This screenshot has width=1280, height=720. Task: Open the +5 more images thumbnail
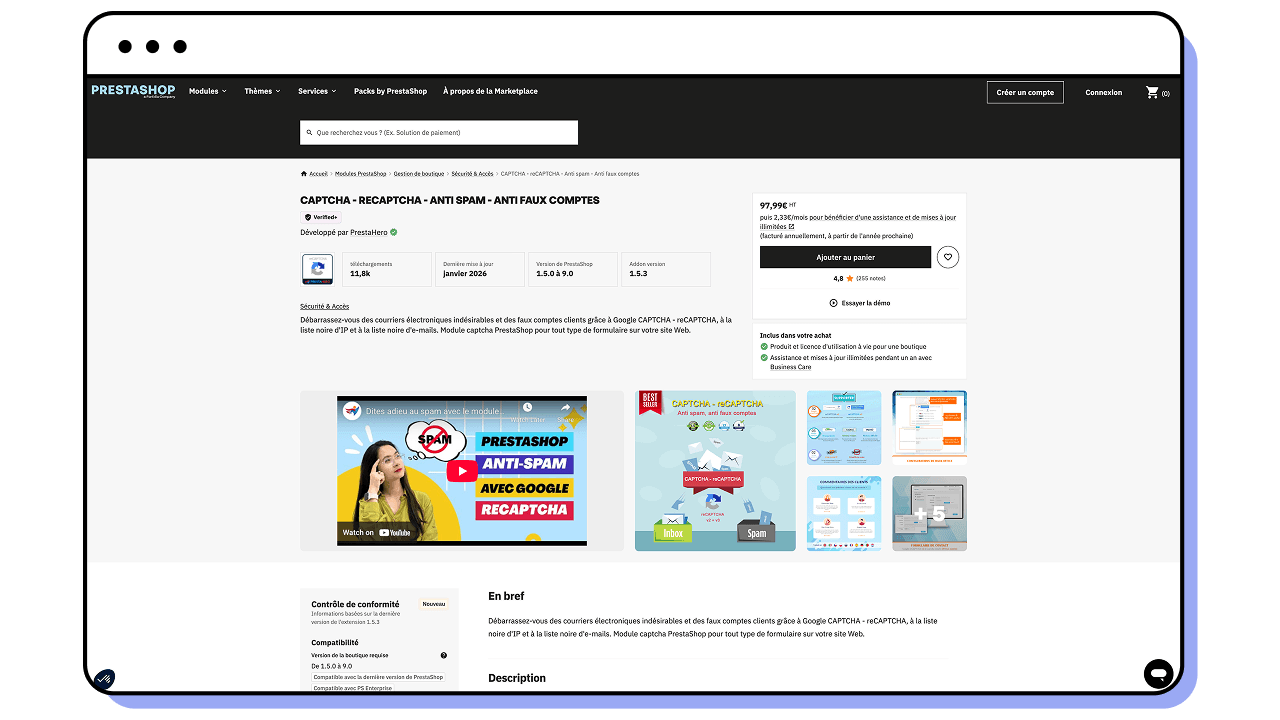point(929,513)
